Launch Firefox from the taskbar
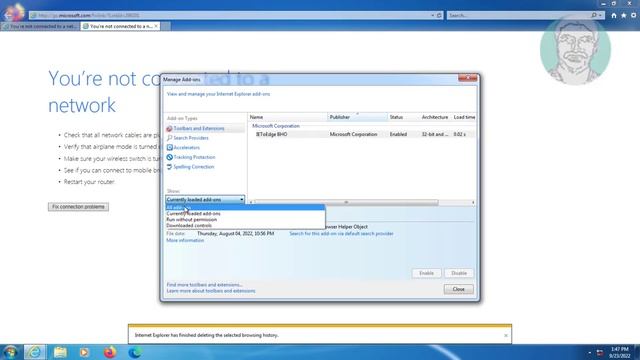The width and height of the screenshot is (640, 360). pos(109,352)
